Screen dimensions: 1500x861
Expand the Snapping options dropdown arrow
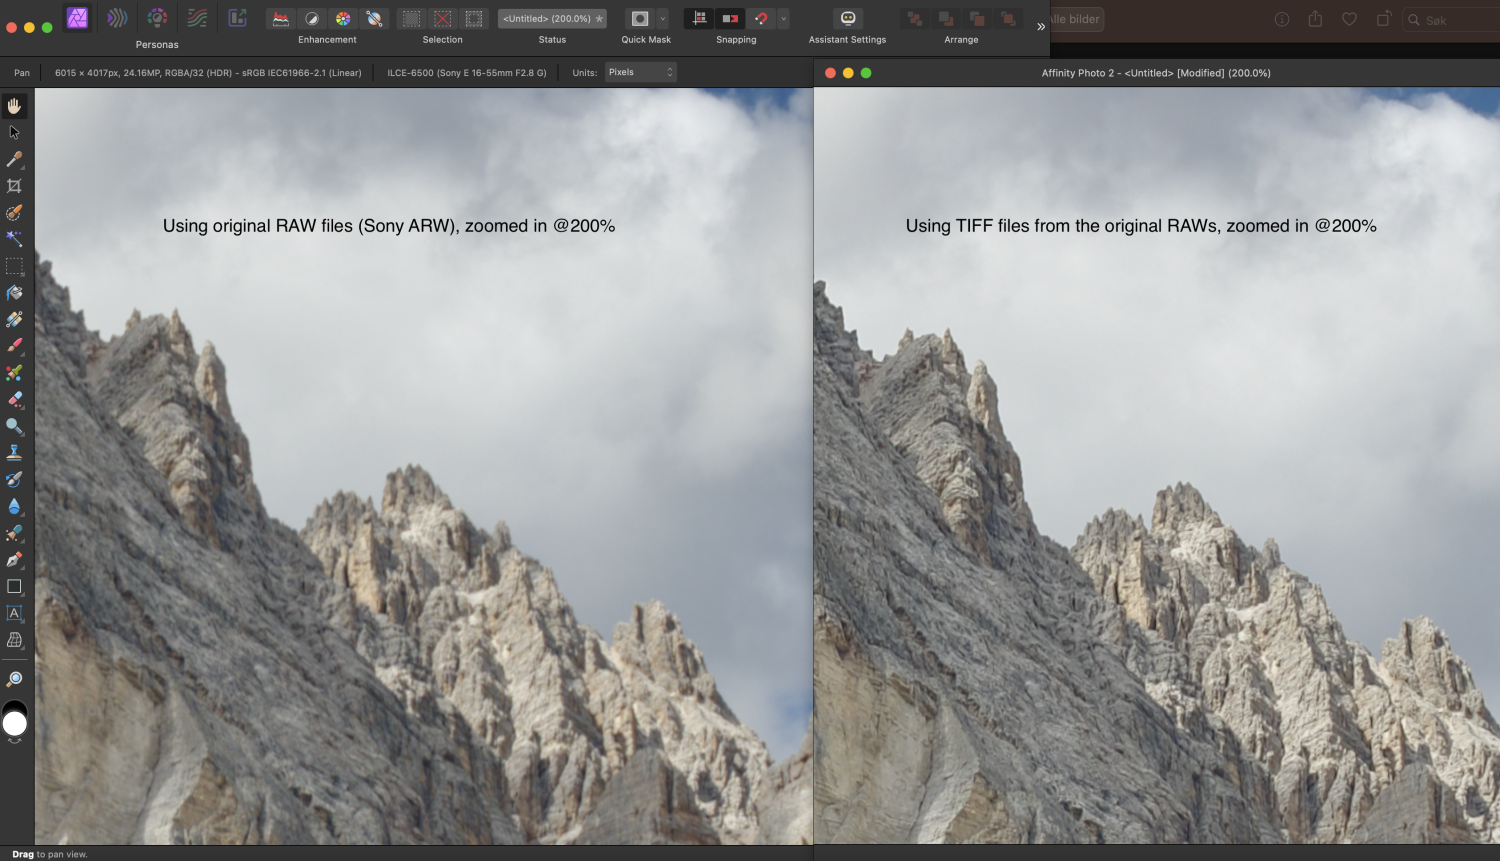tap(783, 19)
